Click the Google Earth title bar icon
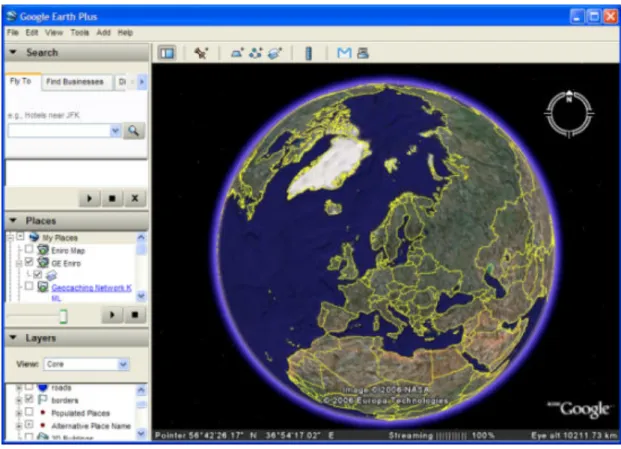The image size is (621, 449). (11, 16)
